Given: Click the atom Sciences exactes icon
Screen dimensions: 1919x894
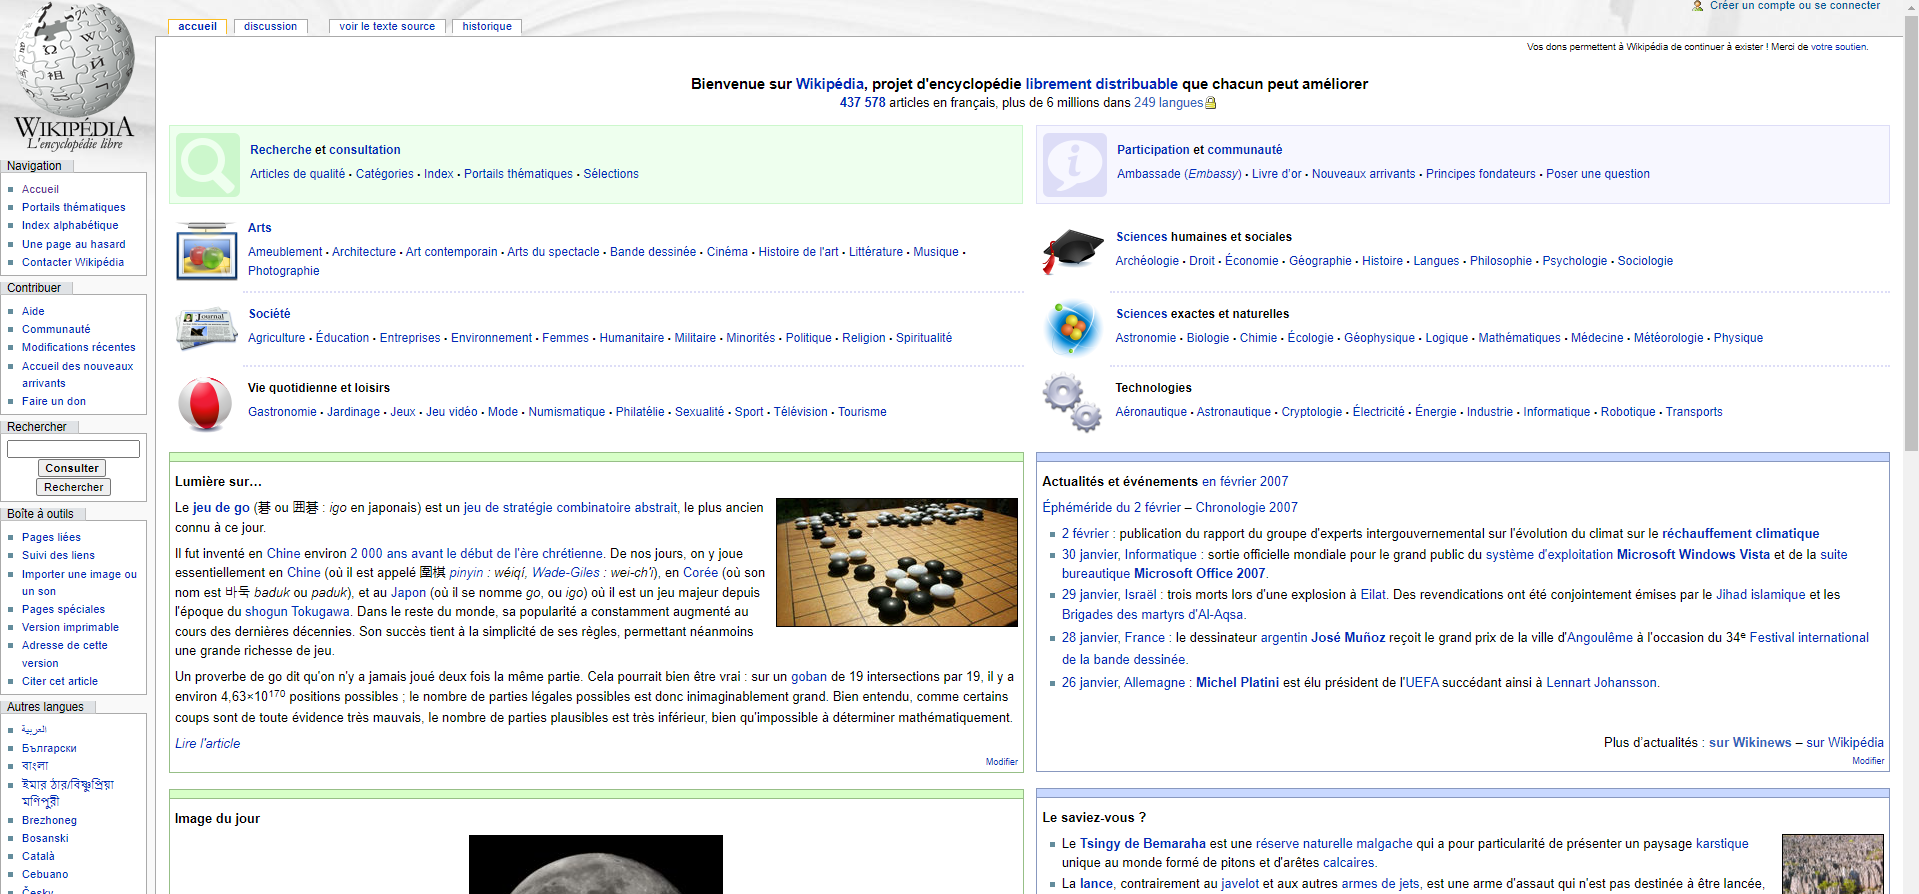Looking at the screenshot, I should [1072, 328].
